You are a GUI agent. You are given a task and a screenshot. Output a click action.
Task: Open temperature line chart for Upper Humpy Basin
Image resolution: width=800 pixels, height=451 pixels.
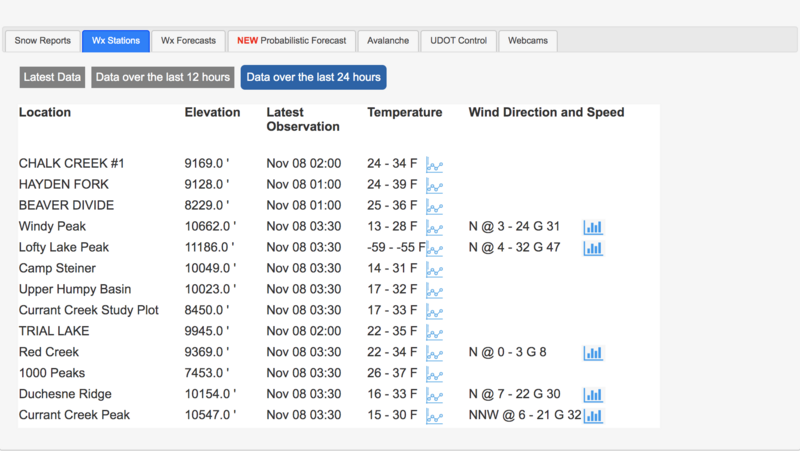coord(434,290)
